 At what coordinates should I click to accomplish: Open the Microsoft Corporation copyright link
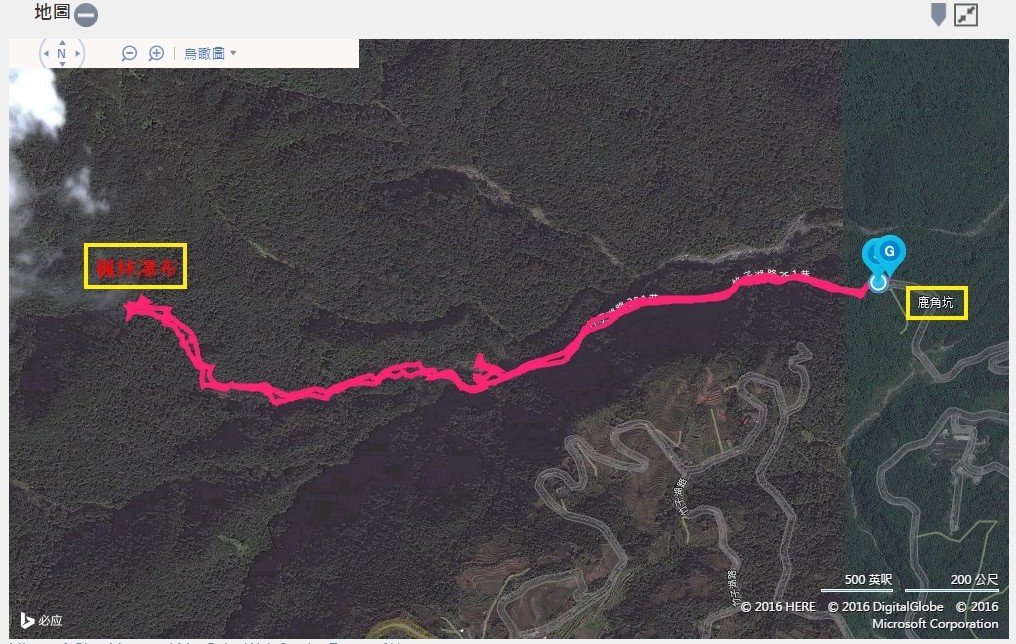934,624
